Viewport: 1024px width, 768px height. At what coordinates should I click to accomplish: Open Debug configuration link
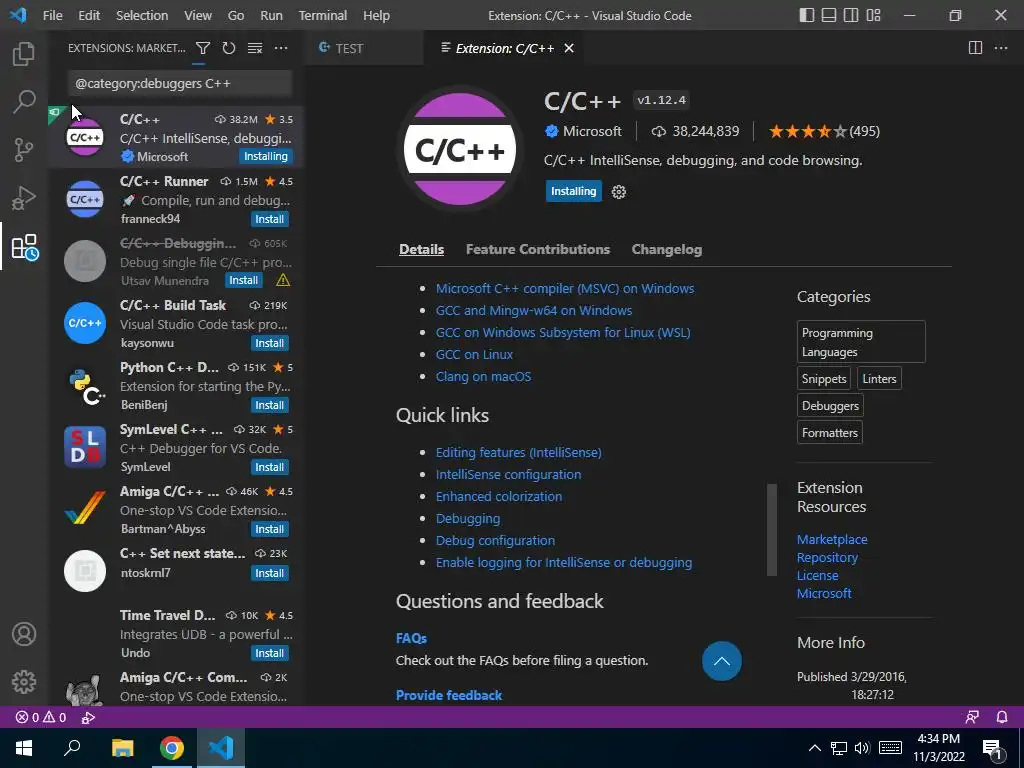[x=495, y=541]
